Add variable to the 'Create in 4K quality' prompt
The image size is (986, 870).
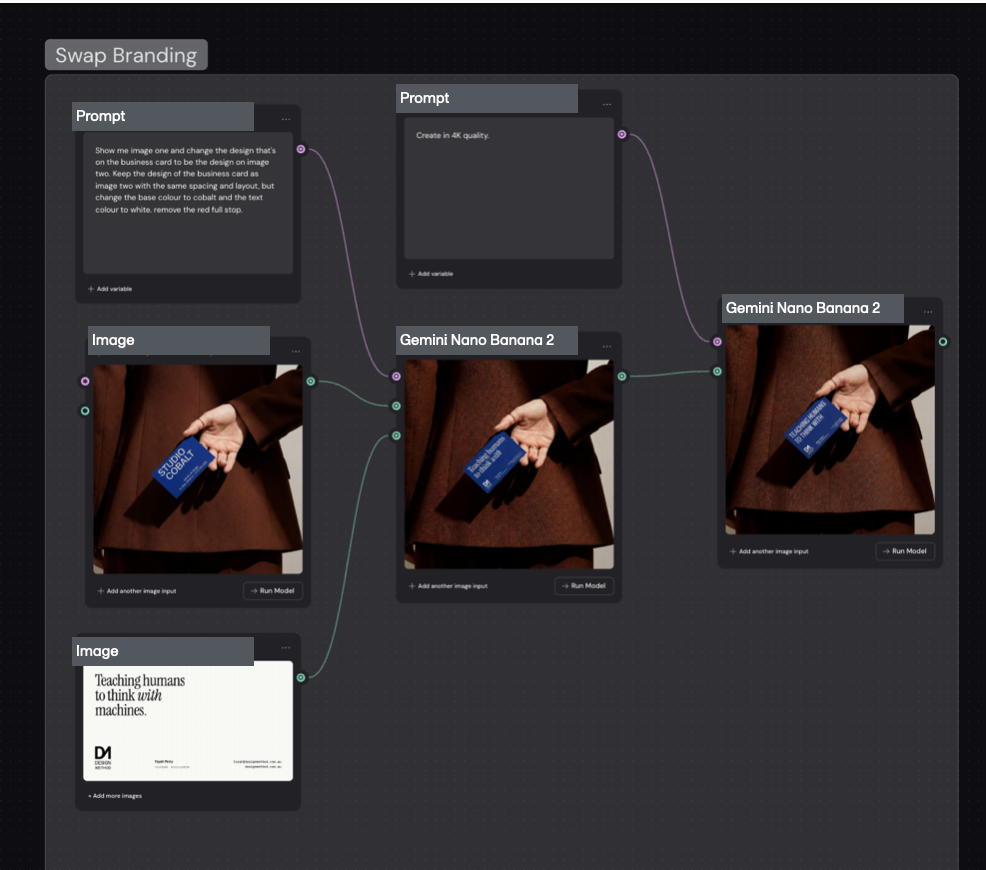coord(431,274)
